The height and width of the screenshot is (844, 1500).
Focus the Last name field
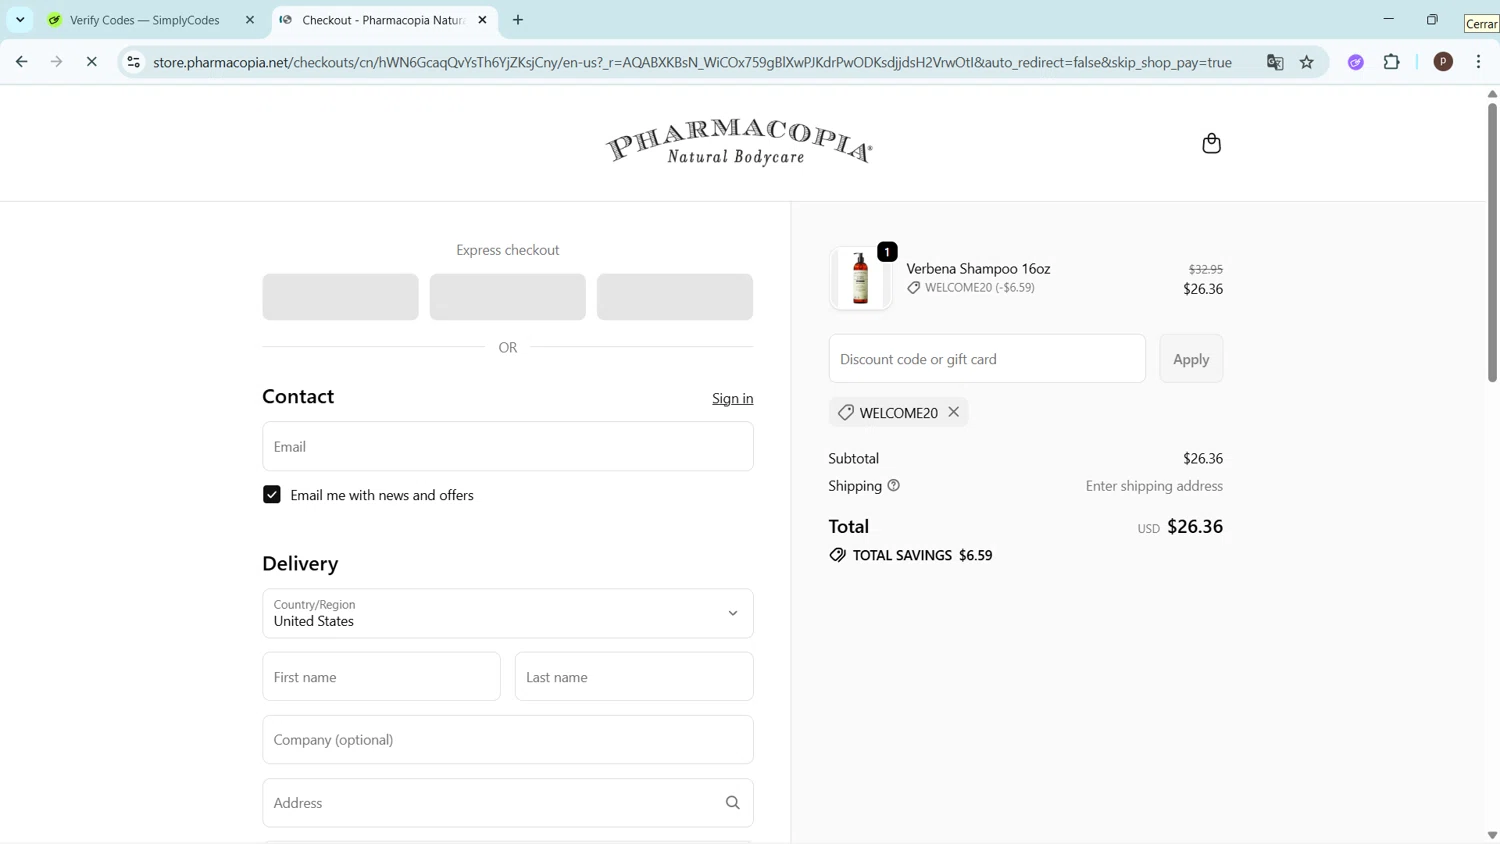[x=634, y=677]
